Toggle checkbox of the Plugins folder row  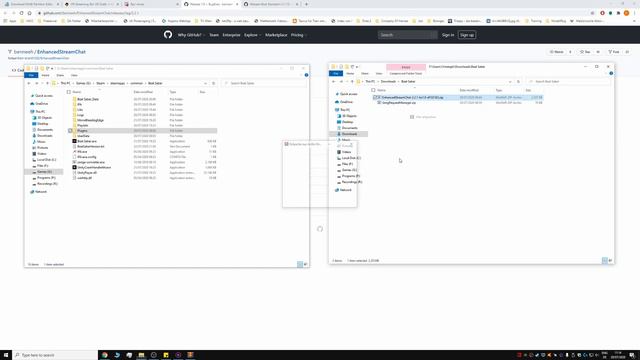70,131
